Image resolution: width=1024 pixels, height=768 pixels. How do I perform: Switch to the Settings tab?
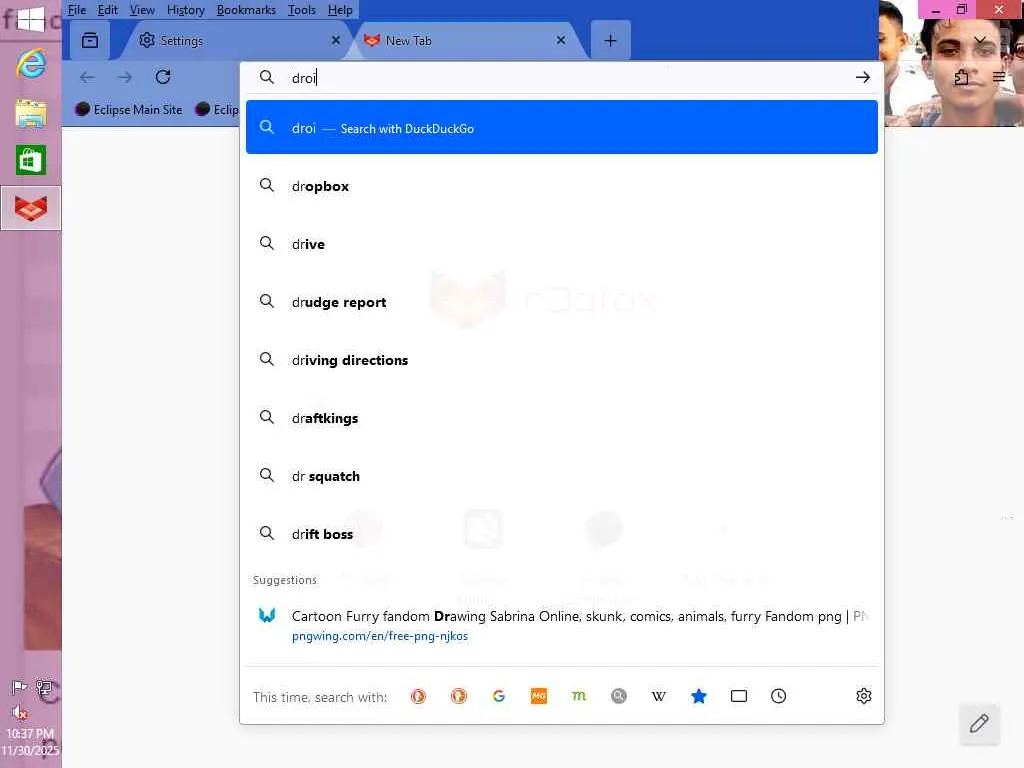(x=235, y=40)
